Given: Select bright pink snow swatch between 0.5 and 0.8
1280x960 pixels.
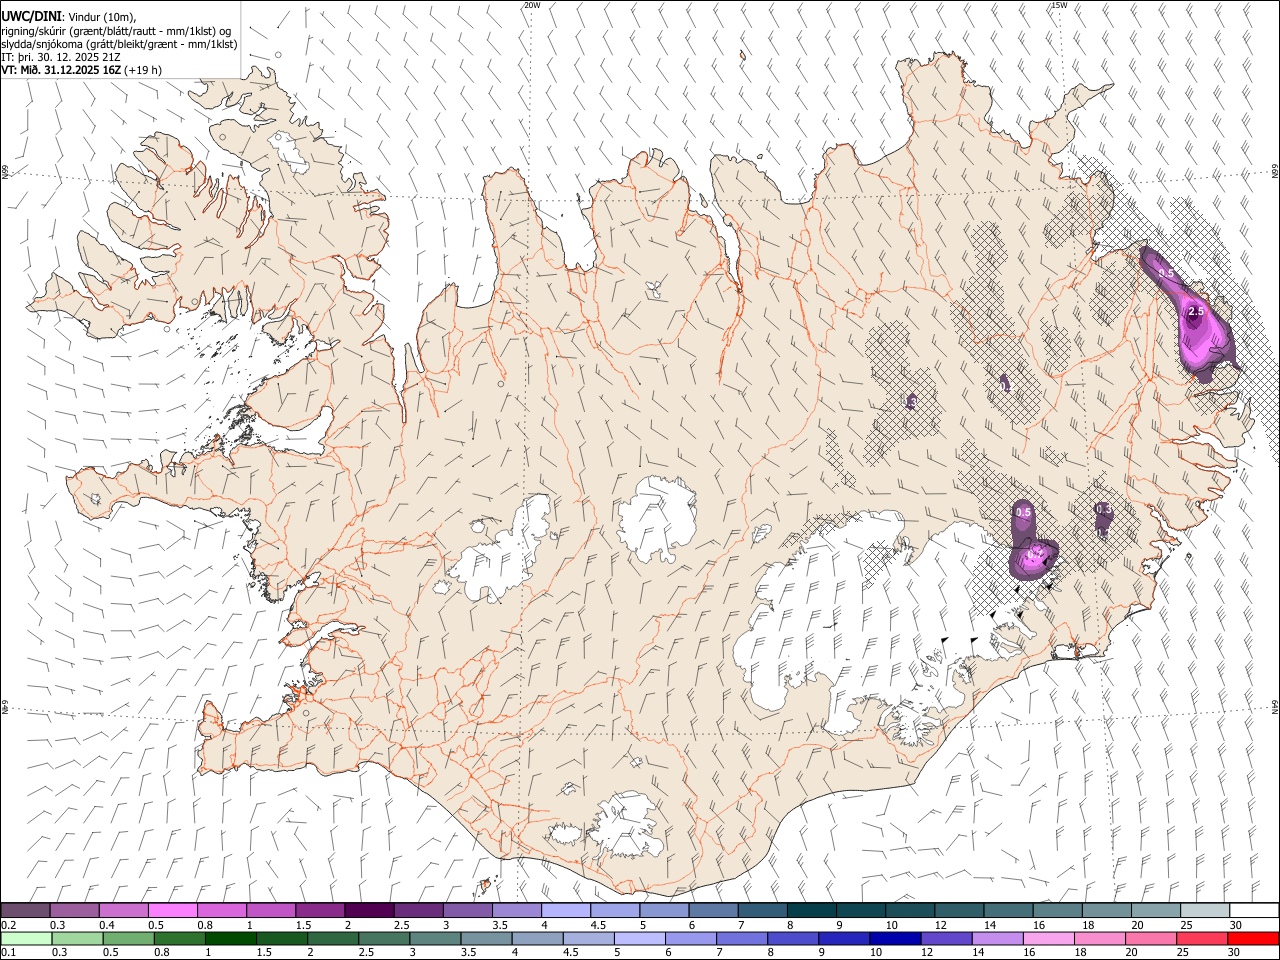Looking at the screenshot, I should (x=172, y=910).
